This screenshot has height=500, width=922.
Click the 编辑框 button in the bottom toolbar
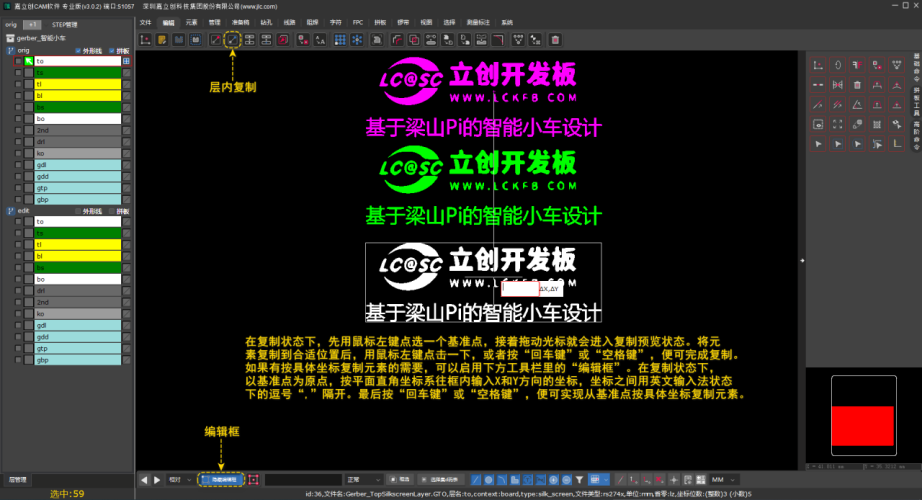pos(221,480)
